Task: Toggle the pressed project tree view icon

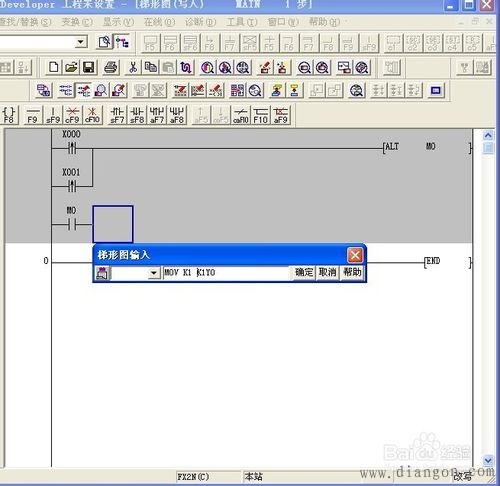Action: click(x=122, y=43)
